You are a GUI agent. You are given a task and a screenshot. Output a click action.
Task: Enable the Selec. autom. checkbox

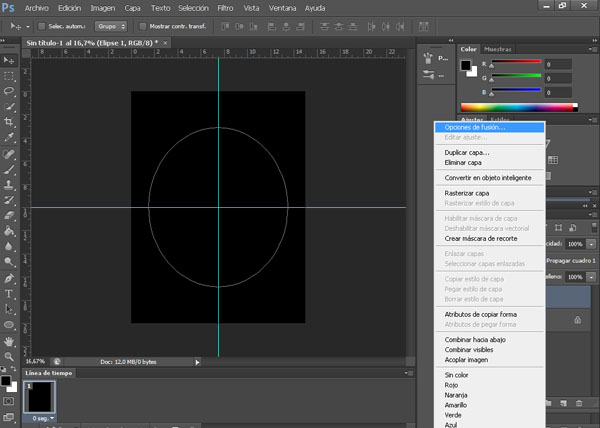pos(41,25)
